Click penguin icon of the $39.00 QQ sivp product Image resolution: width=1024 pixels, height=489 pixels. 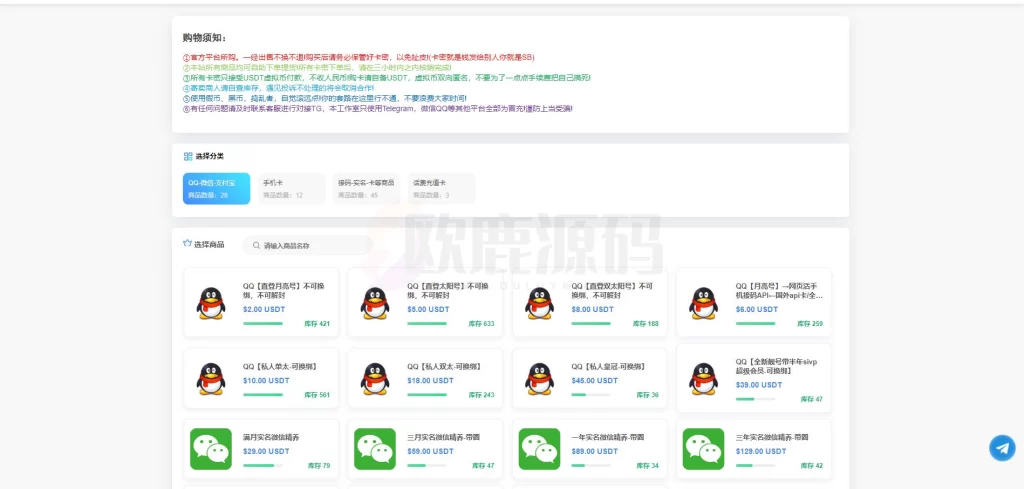tap(703, 379)
